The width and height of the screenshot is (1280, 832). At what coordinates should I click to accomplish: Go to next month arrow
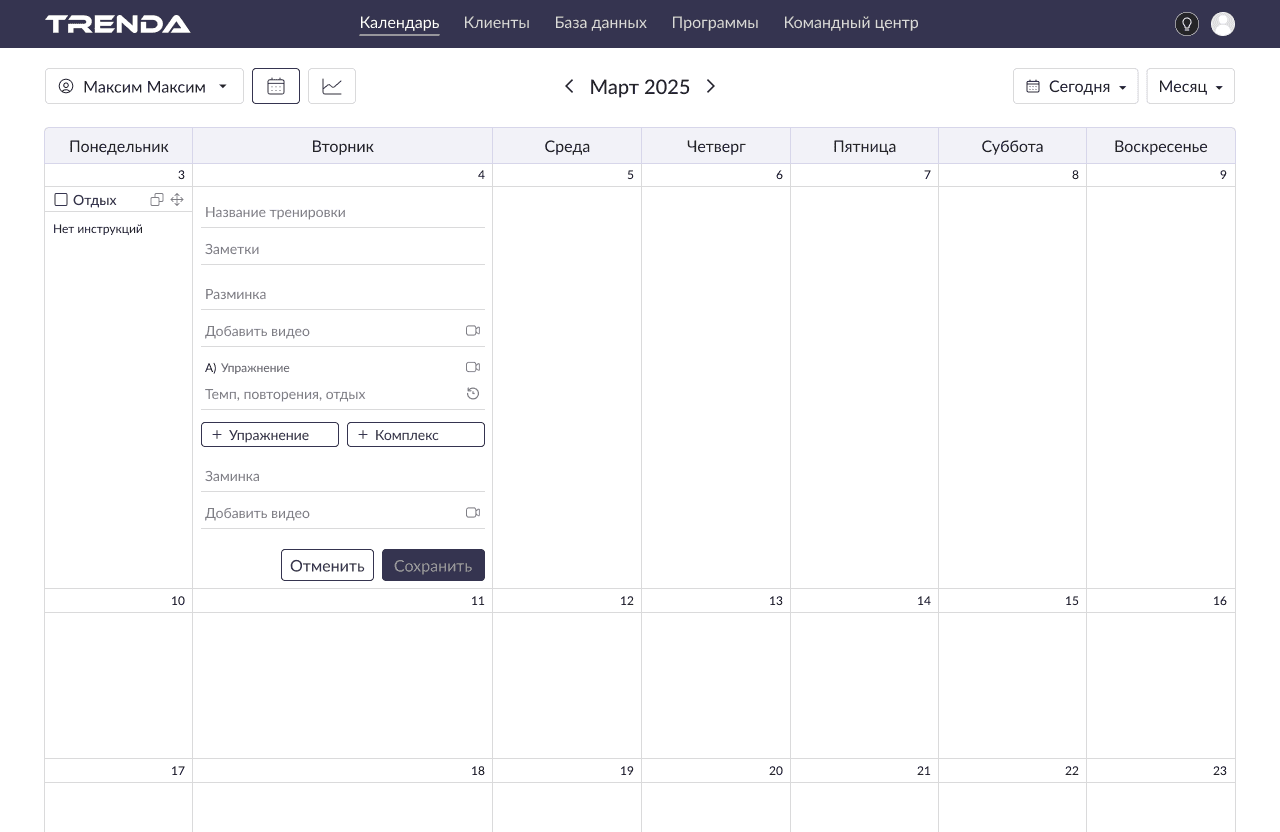[711, 86]
